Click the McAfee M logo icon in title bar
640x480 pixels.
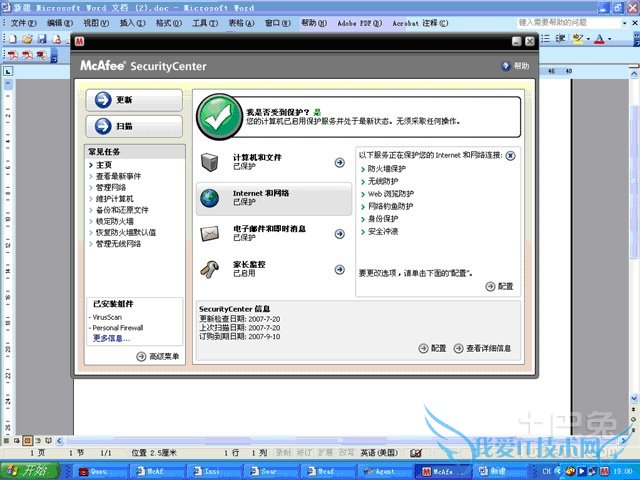[x=80, y=41]
